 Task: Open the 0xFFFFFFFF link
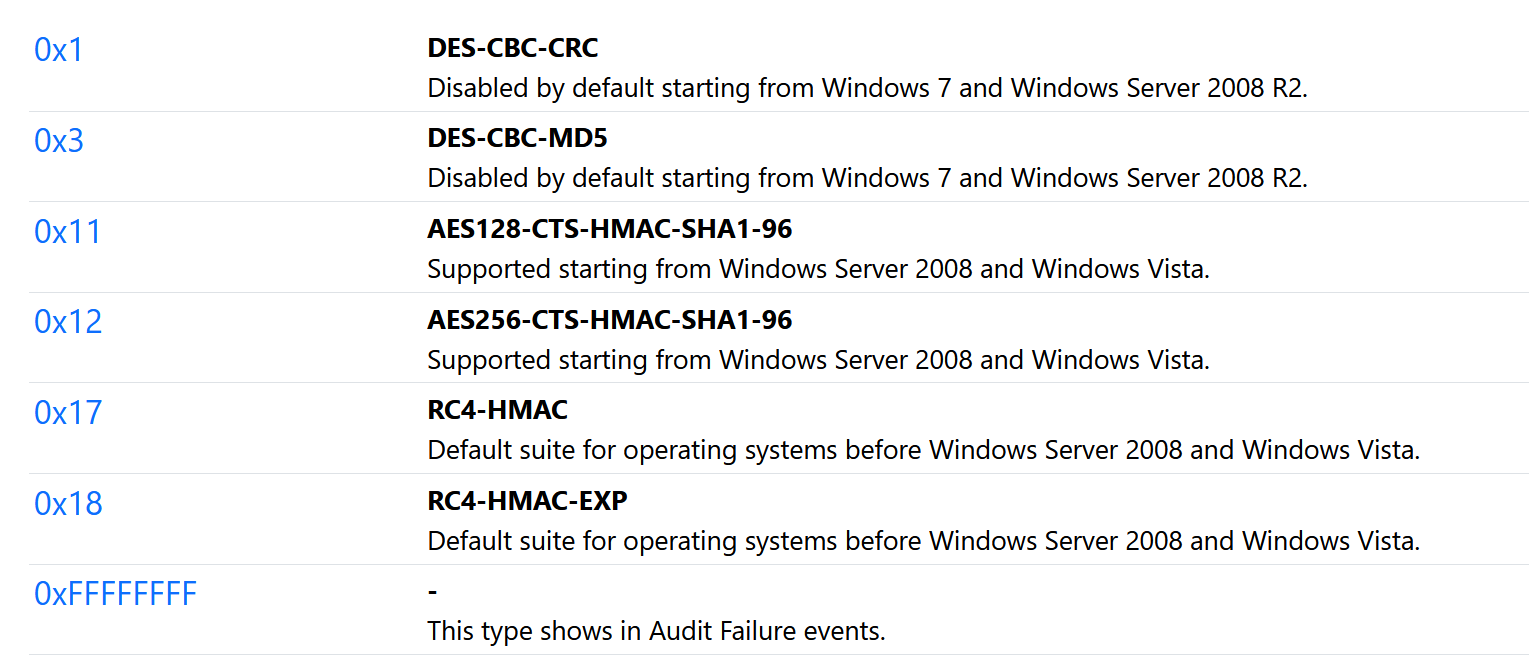pyautogui.click(x=115, y=595)
